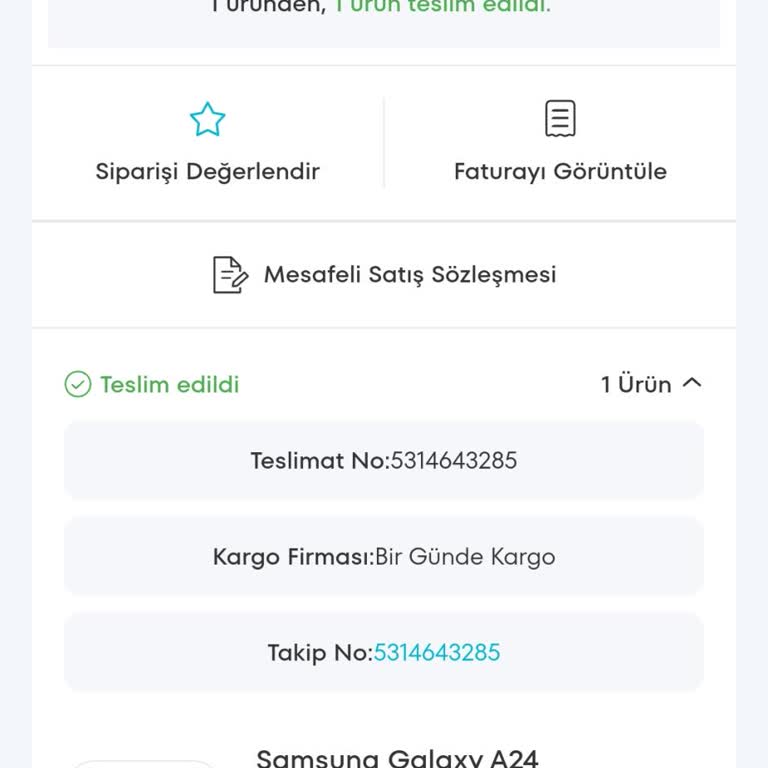Click the contract paper-and-pen icon

[x=230, y=275]
